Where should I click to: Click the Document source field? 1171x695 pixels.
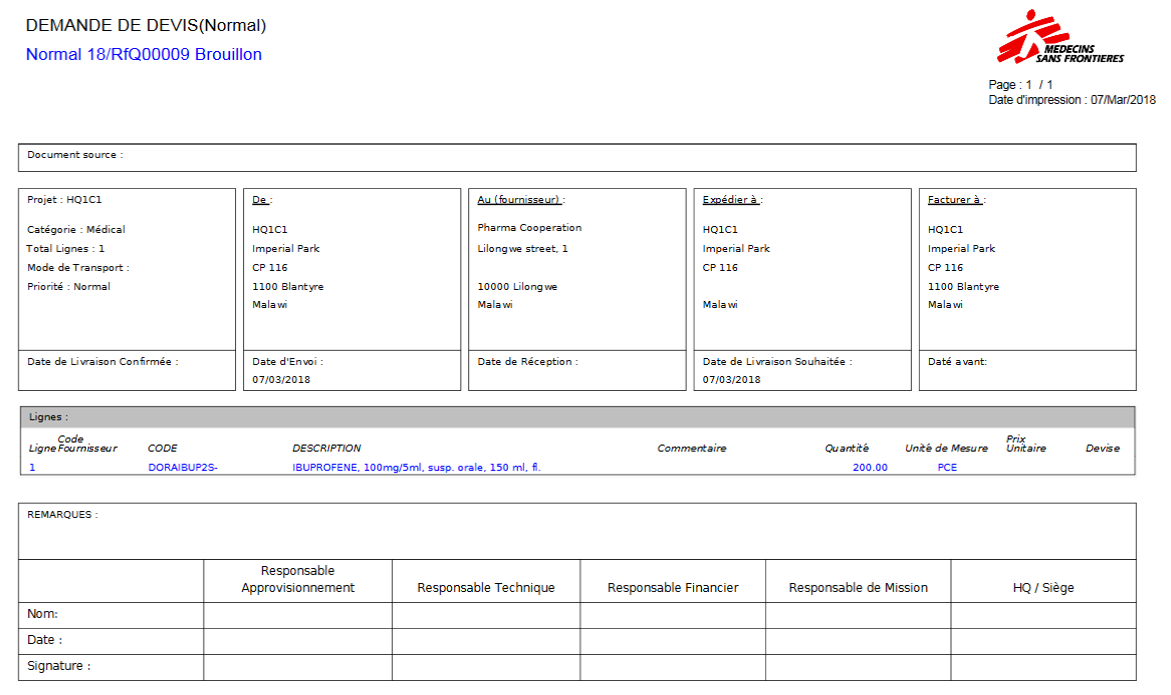pyautogui.click(x=577, y=157)
